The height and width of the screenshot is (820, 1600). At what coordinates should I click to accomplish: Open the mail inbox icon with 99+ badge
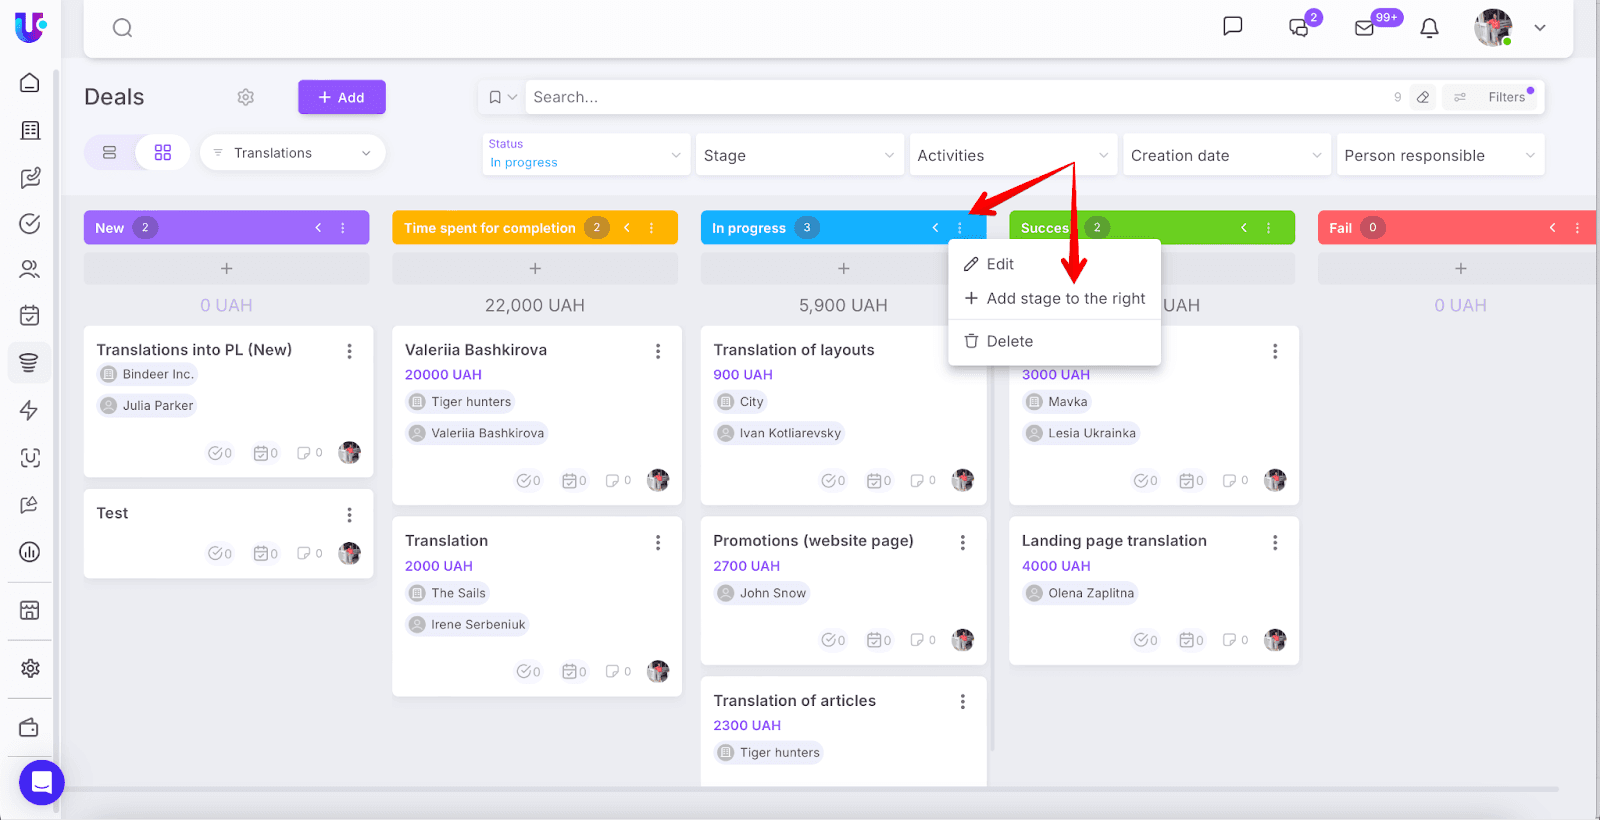coord(1365,28)
